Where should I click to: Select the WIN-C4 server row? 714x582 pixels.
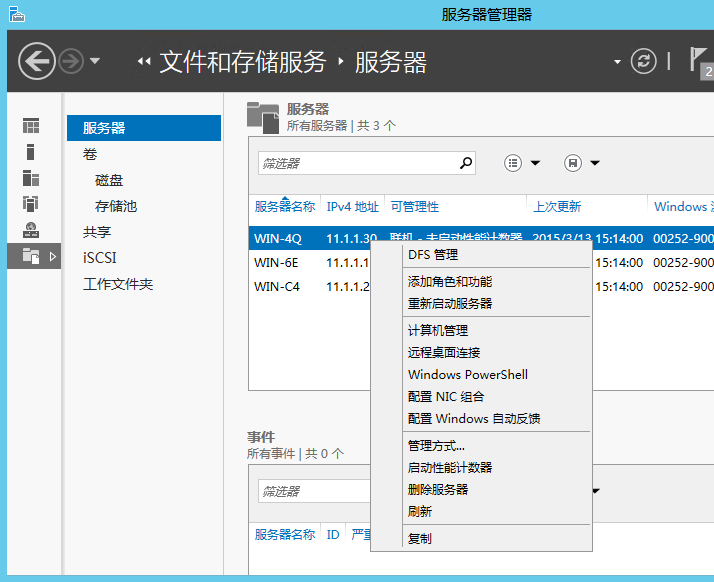point(310,286)
